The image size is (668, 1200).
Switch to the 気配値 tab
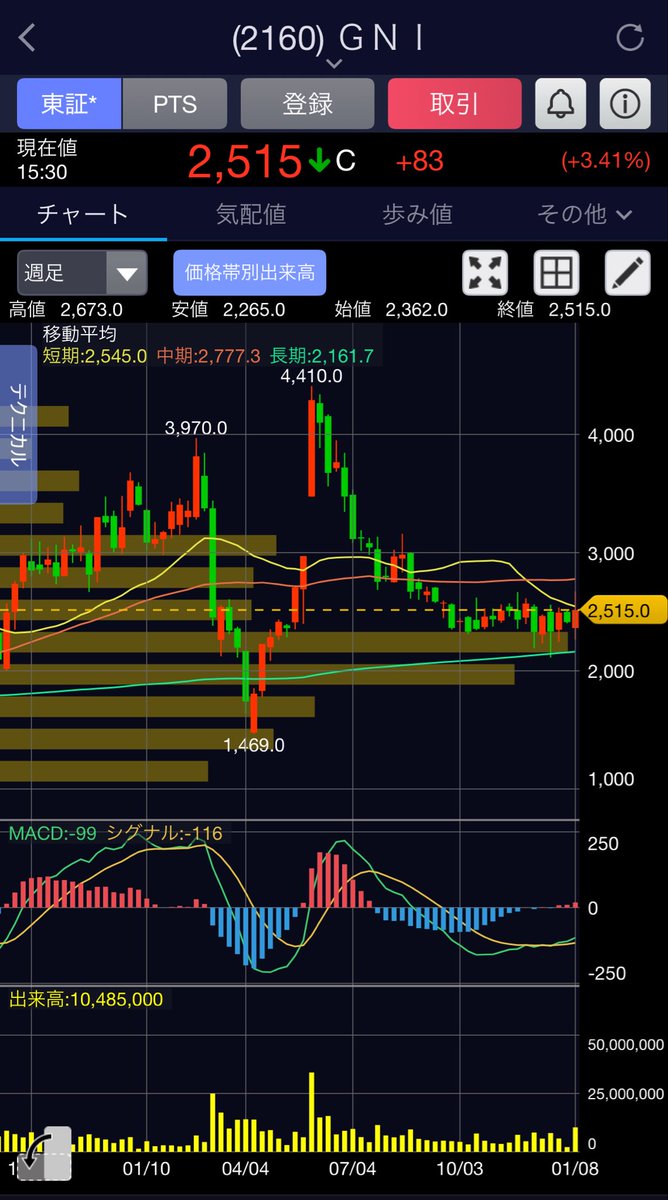[x=250, y=213]
